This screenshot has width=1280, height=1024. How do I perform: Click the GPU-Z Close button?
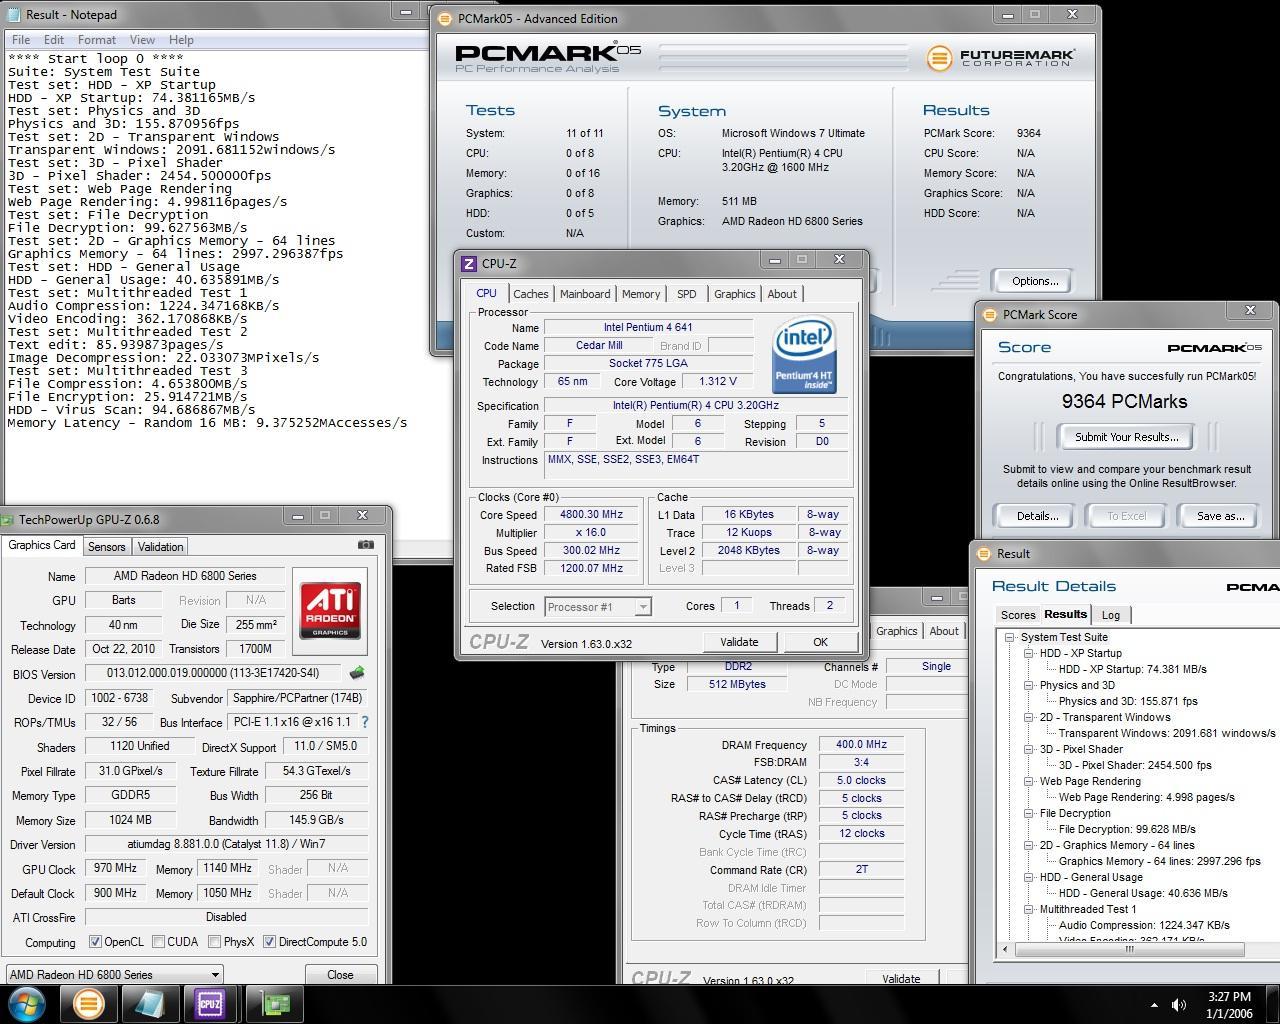pos(340,974)
